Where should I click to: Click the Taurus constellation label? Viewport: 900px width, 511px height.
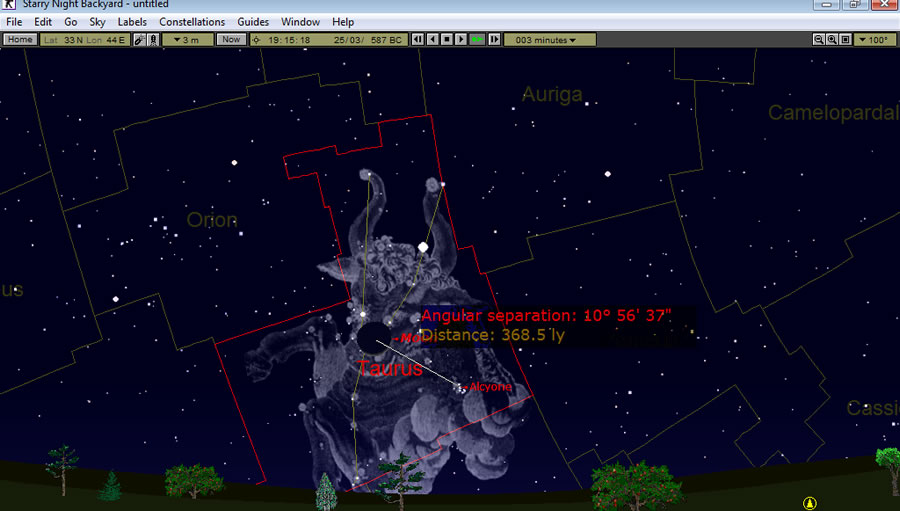[390, 368]
